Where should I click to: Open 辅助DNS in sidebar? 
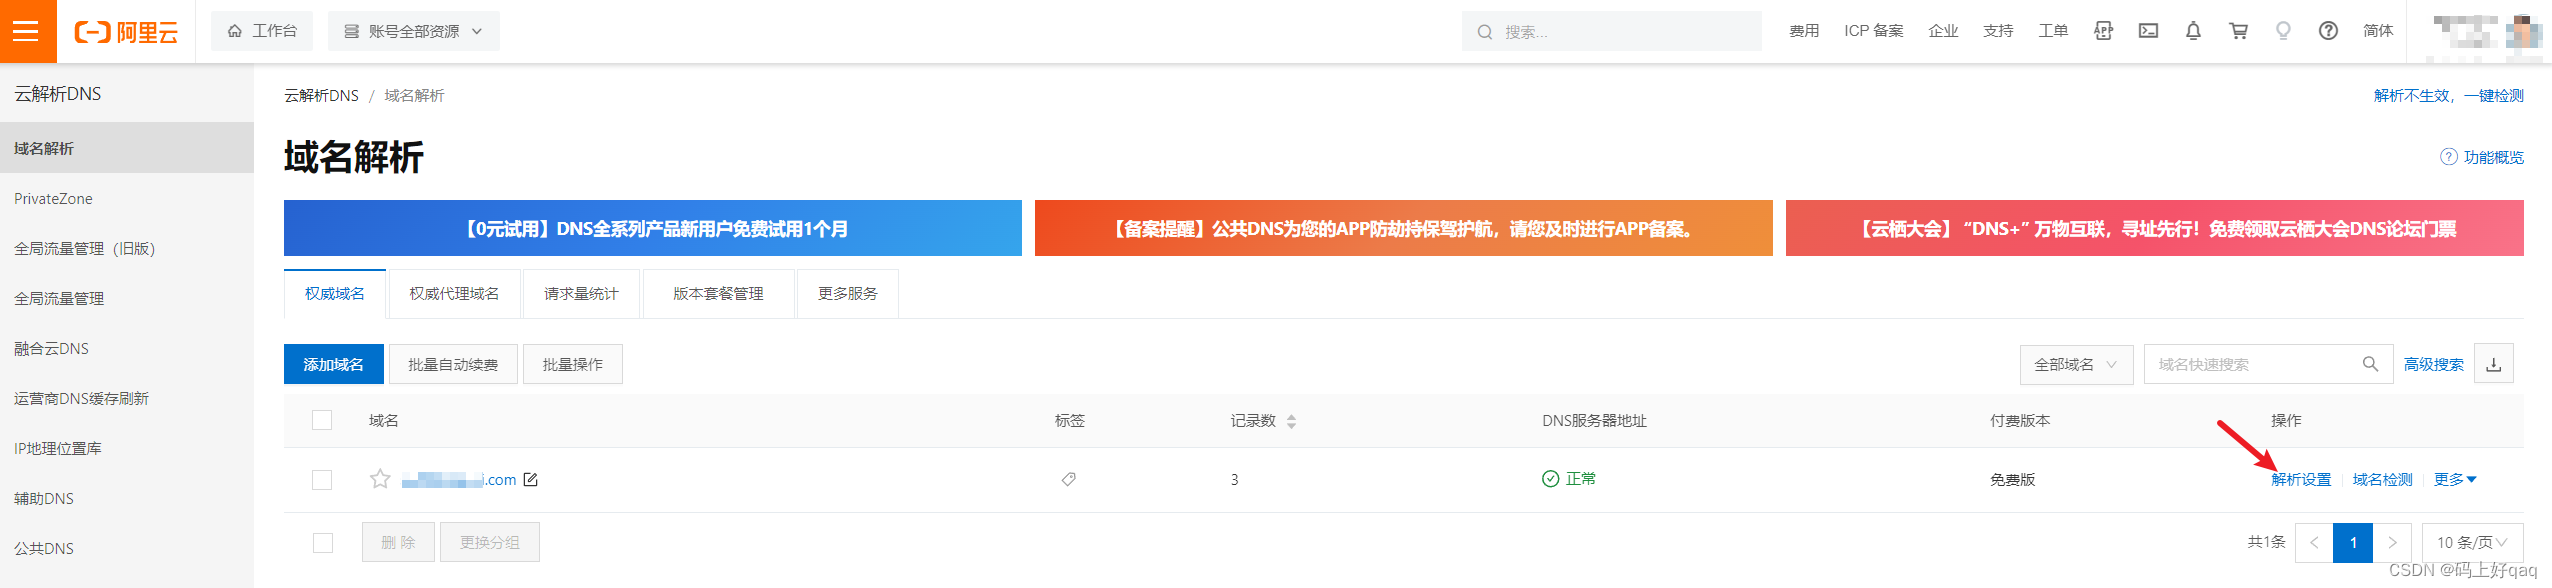(127, 498)
